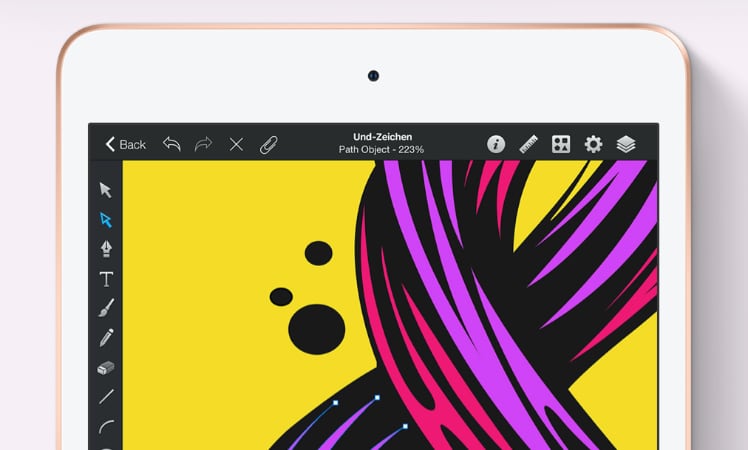
Task: Undo the last action
Action: tap(172, 144)
